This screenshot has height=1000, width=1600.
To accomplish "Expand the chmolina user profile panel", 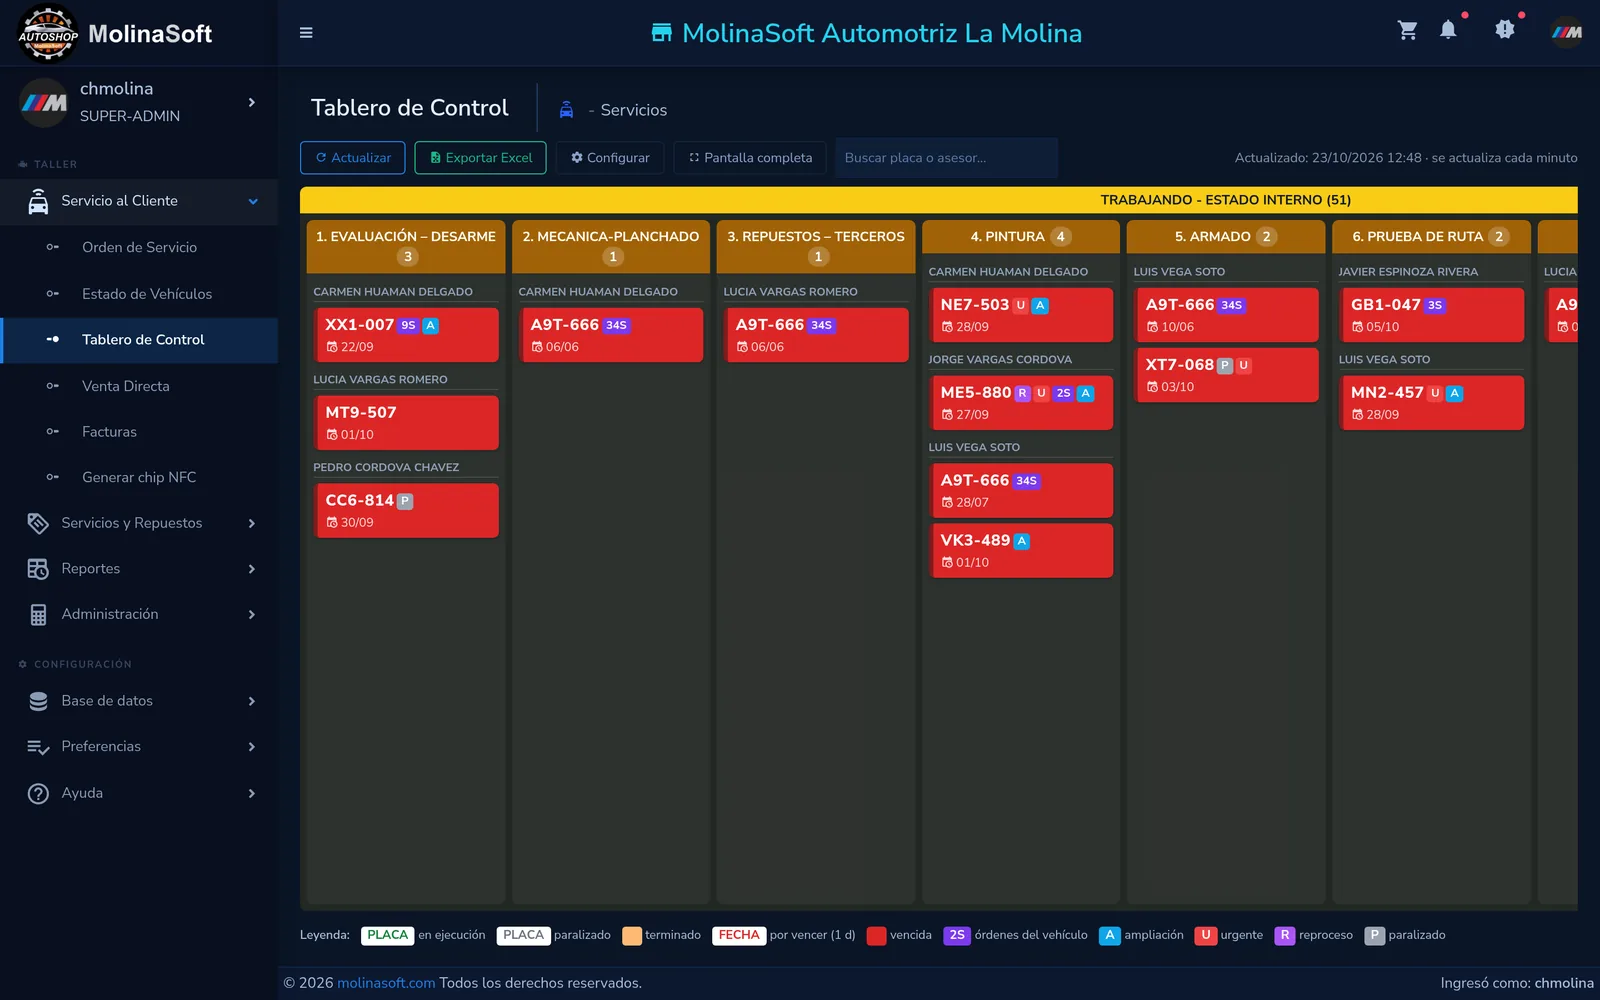I will click(x=251, y=102).
